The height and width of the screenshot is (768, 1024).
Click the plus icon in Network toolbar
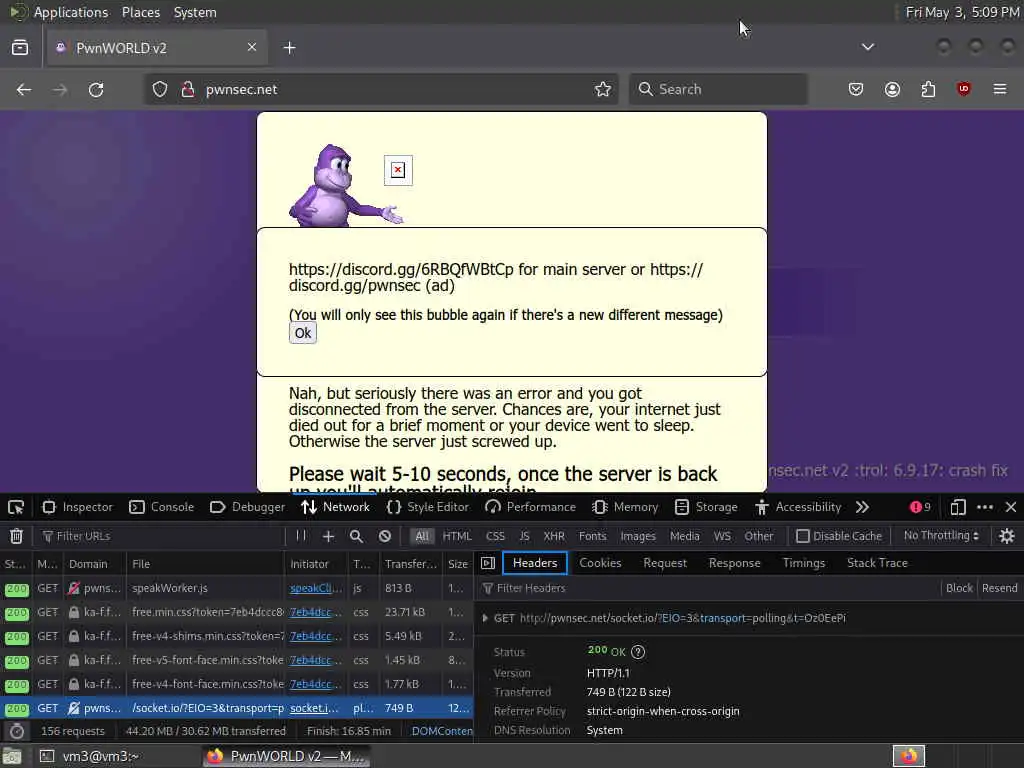tap(328, 536)
